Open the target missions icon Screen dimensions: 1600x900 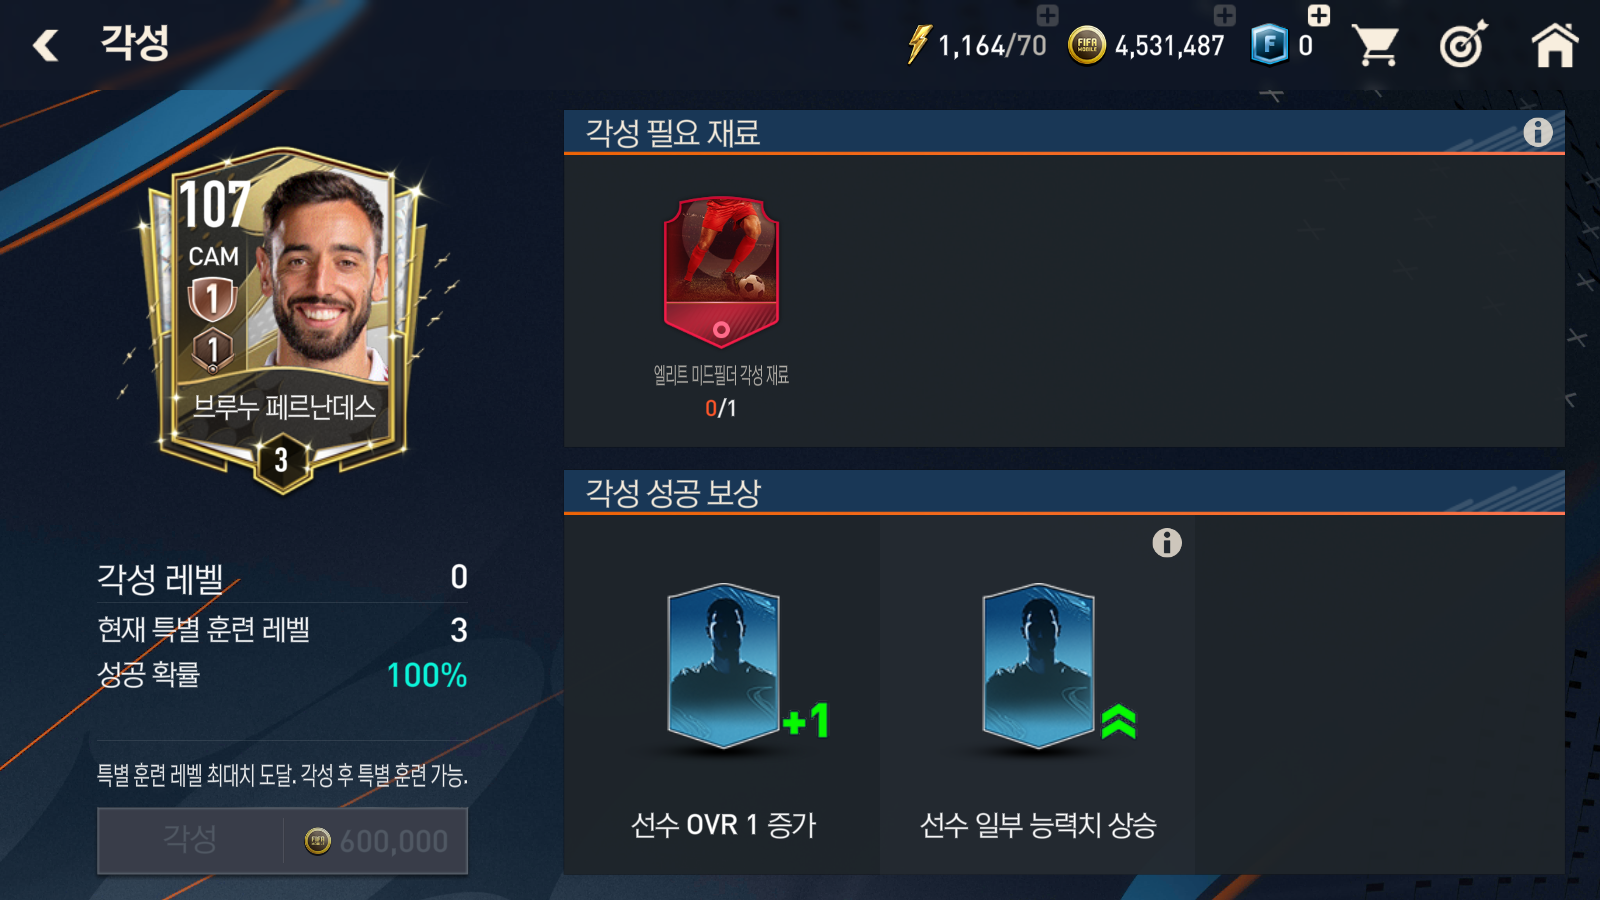(1463, 45)
